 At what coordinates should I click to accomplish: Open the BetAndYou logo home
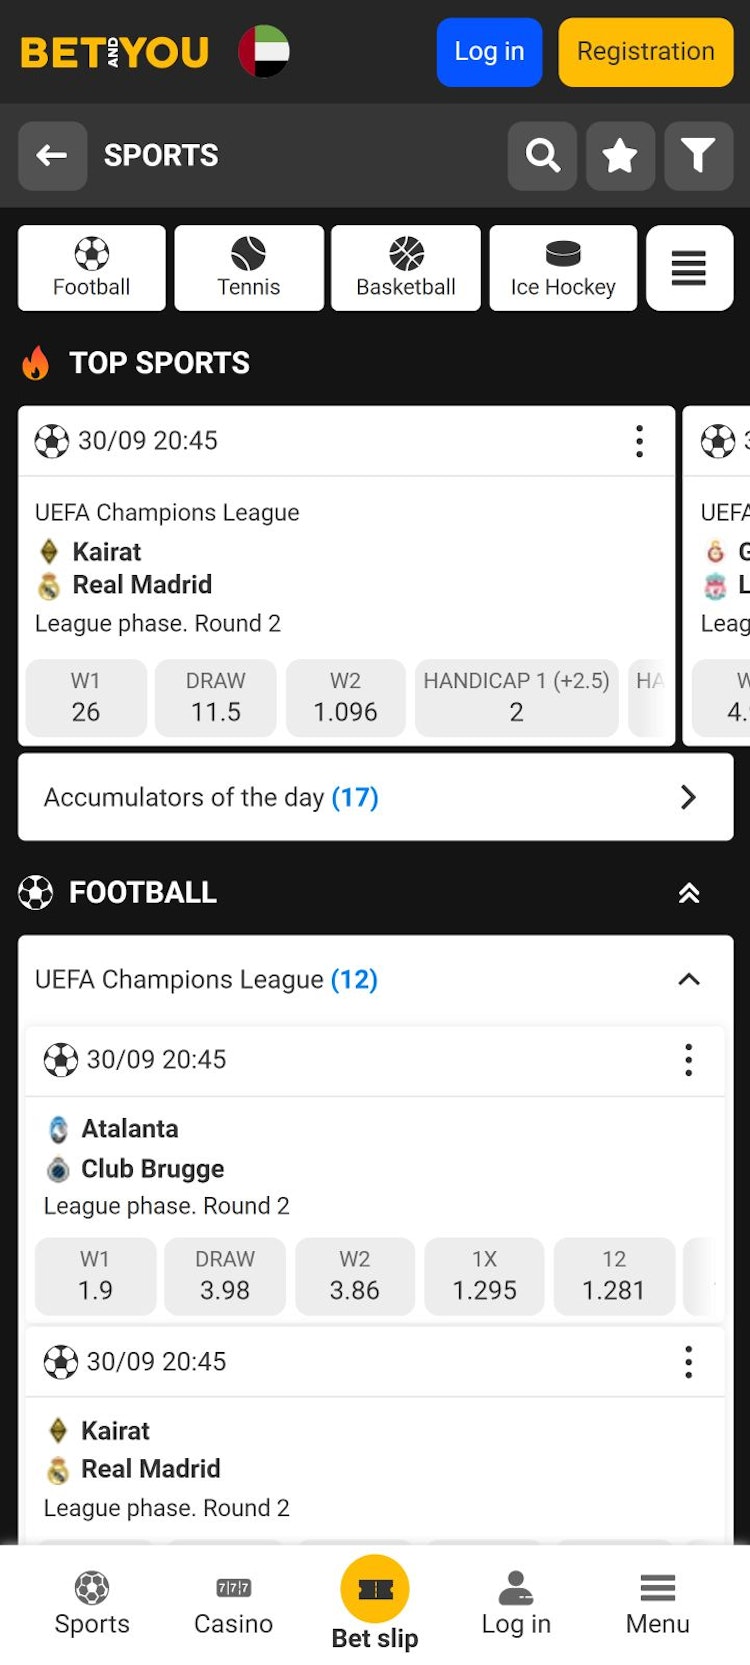pos(115,52)
